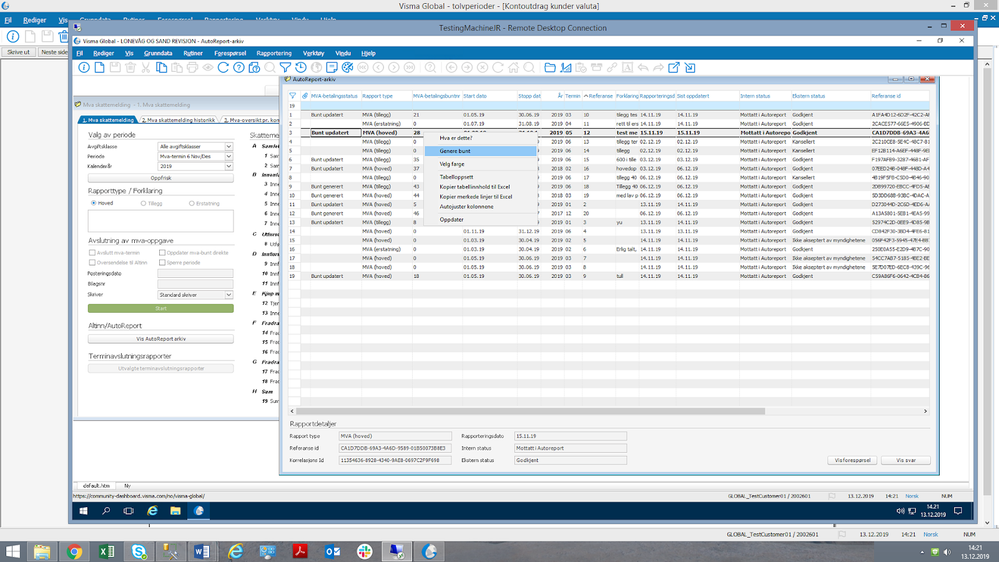Click the refresh arrow icon in toolbar
999x562 pixels.
(x=224, y=68)
